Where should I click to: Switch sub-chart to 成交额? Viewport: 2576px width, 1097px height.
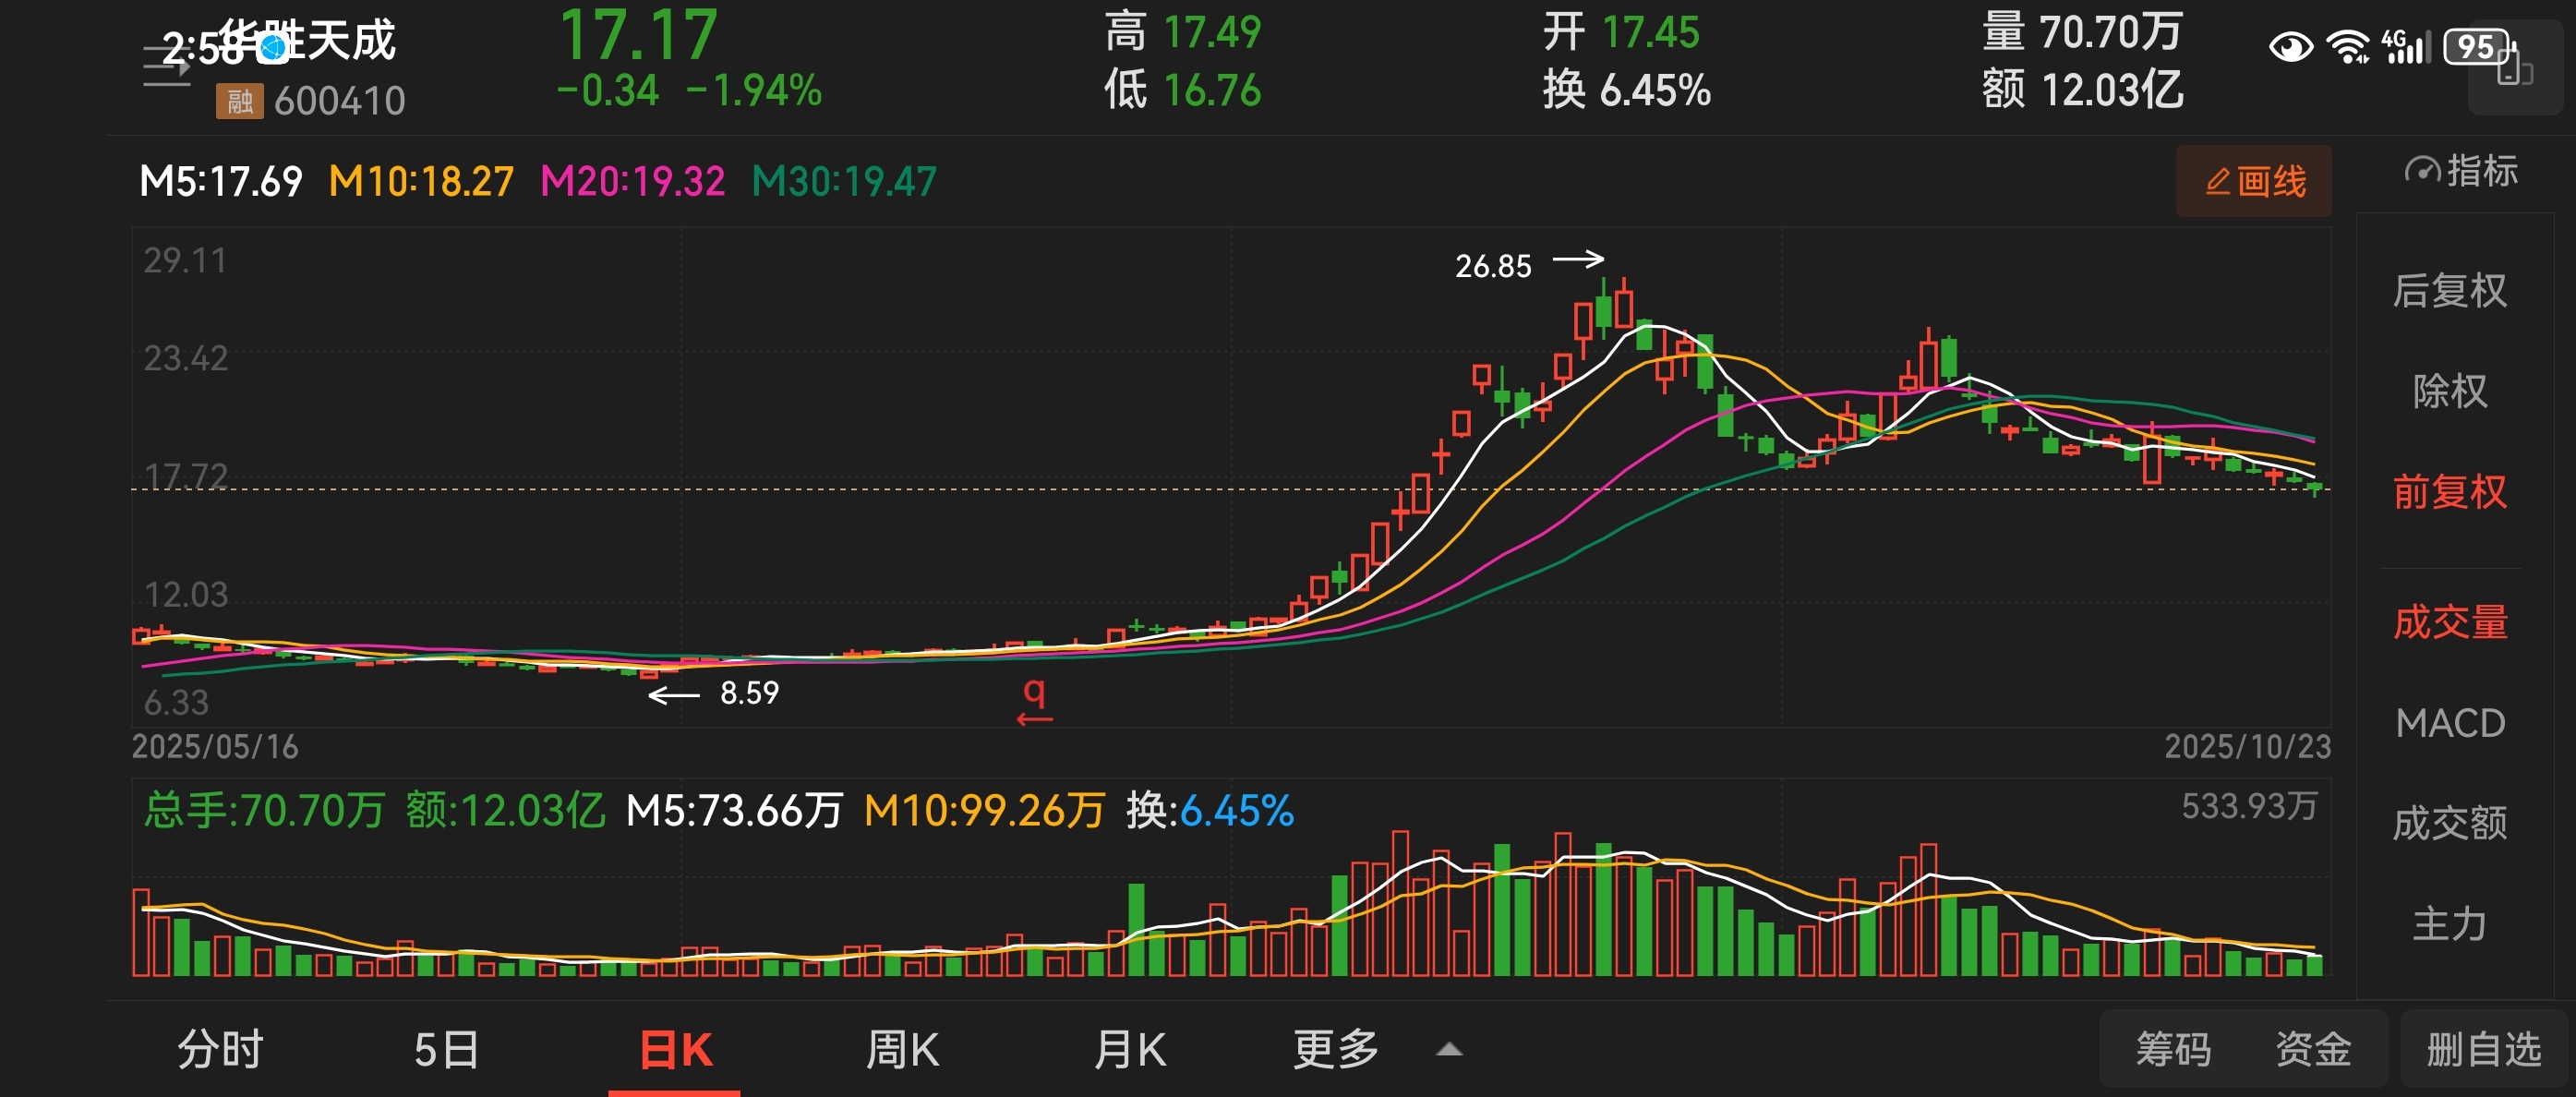tap(2449, 823)
